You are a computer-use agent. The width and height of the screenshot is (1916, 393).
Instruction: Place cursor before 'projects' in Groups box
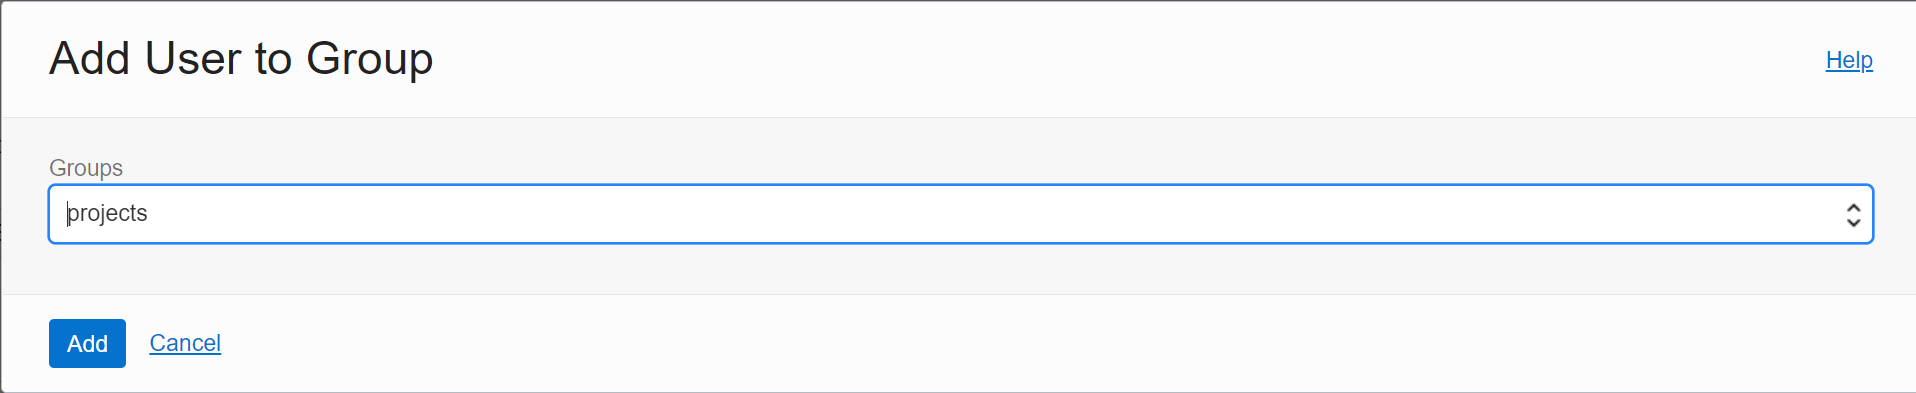[x=67, y=213]
